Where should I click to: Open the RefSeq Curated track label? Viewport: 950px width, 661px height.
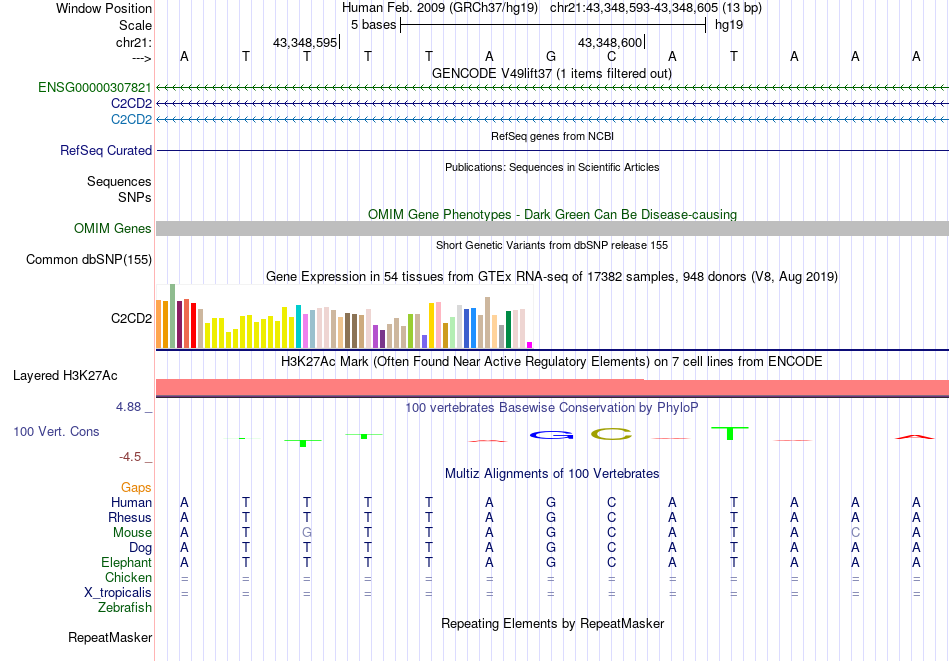106,150
